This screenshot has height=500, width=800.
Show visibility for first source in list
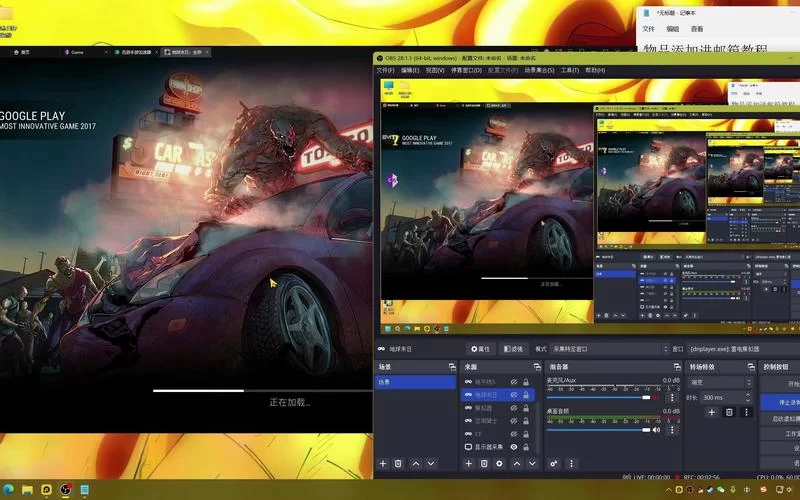[514, 382]
